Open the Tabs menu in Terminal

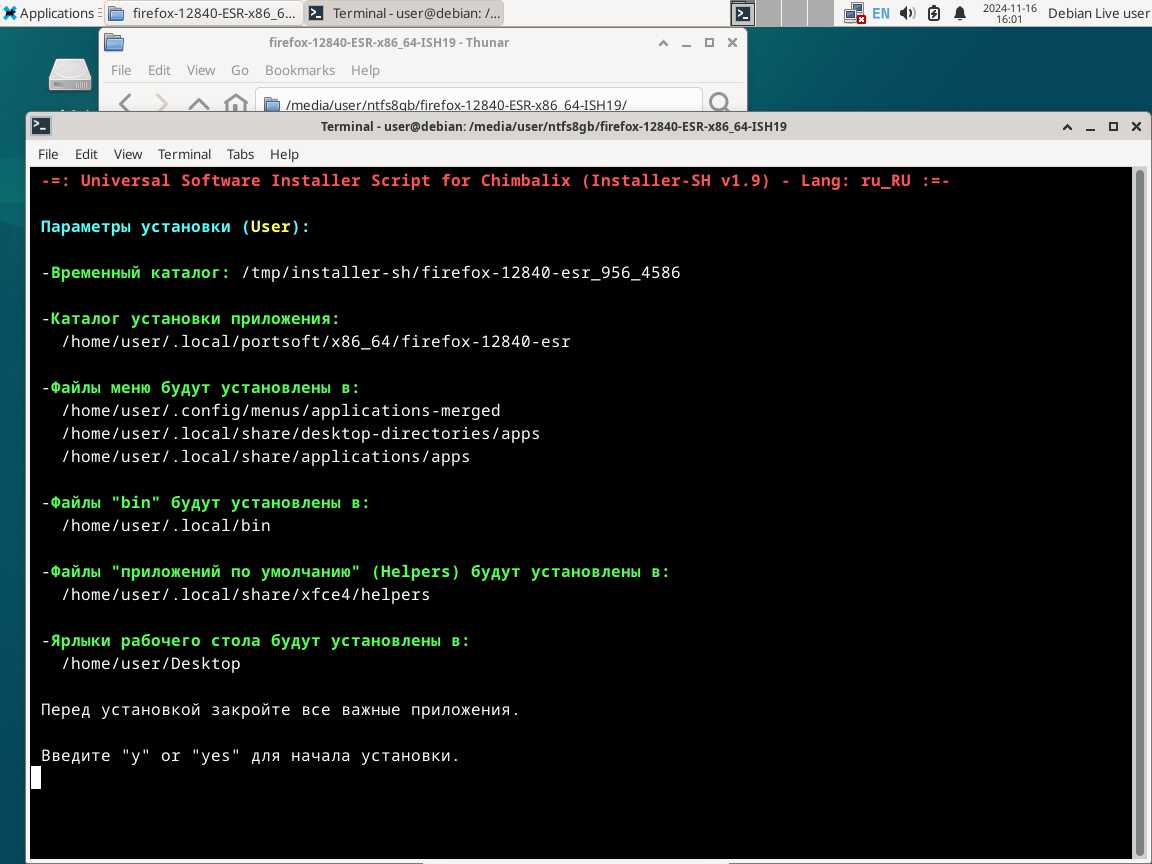pos(240,154)
